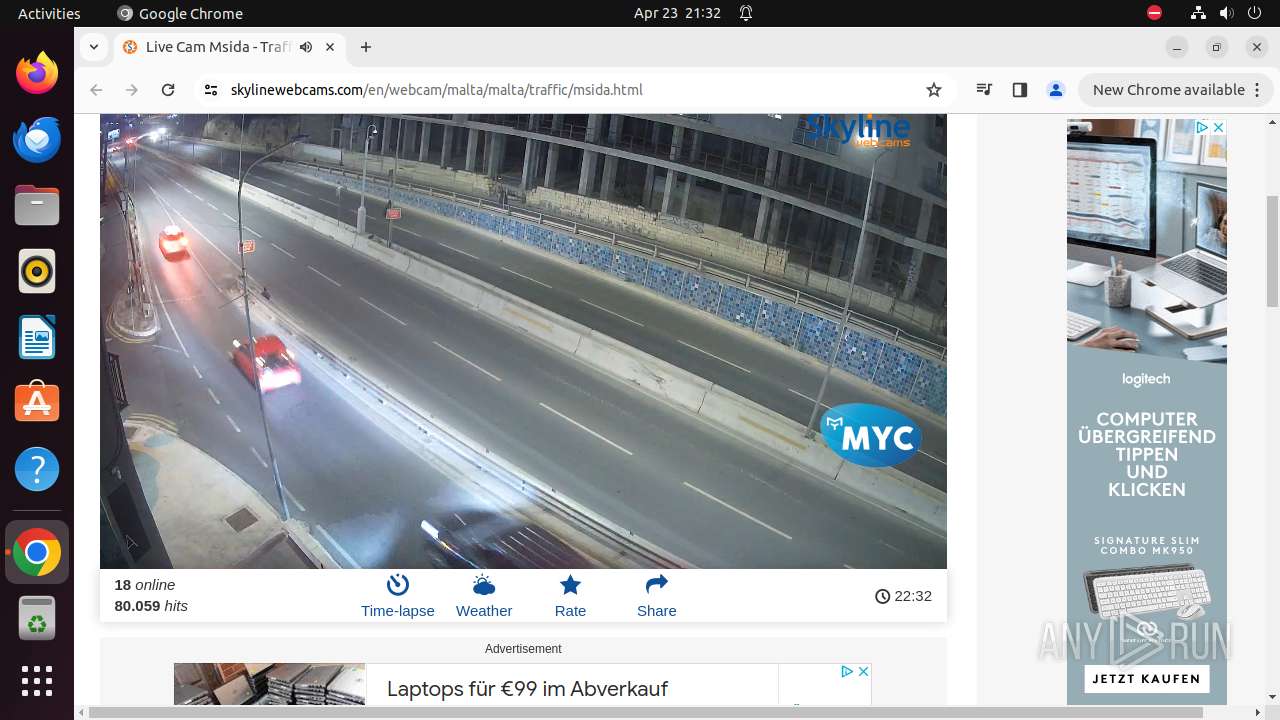
Task: Reload the webcam page
Action: (168, 90)
